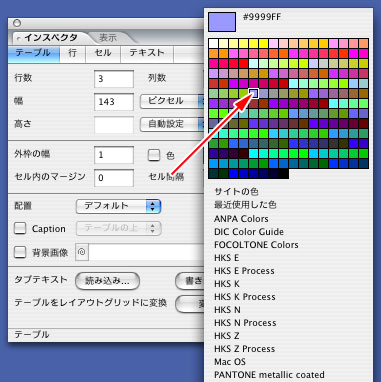Enable the Caption checkbox

(x=20, y=229)
